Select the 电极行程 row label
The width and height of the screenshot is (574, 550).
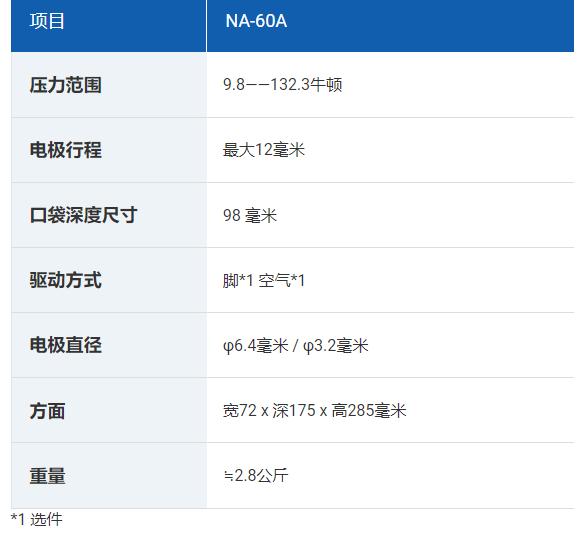pos(66,150)
